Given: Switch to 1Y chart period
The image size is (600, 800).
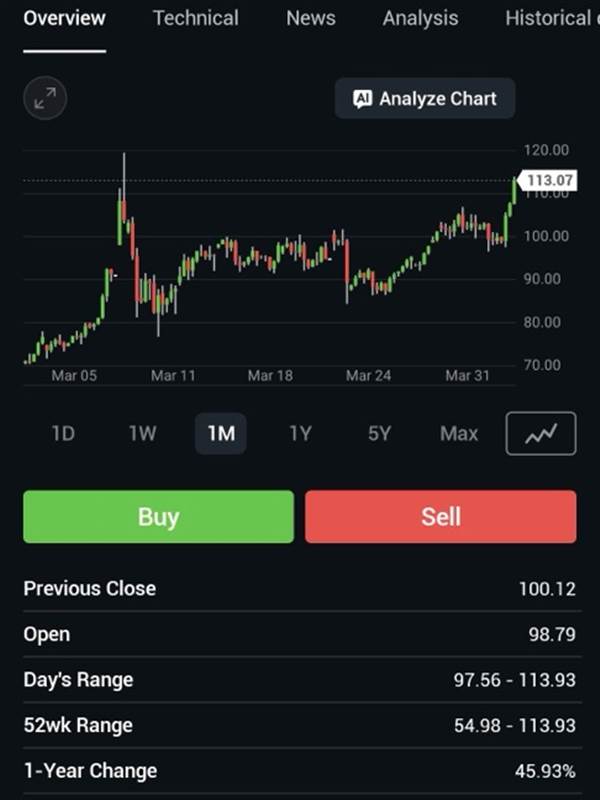Looking at the screenshot, I should point(300,434).
